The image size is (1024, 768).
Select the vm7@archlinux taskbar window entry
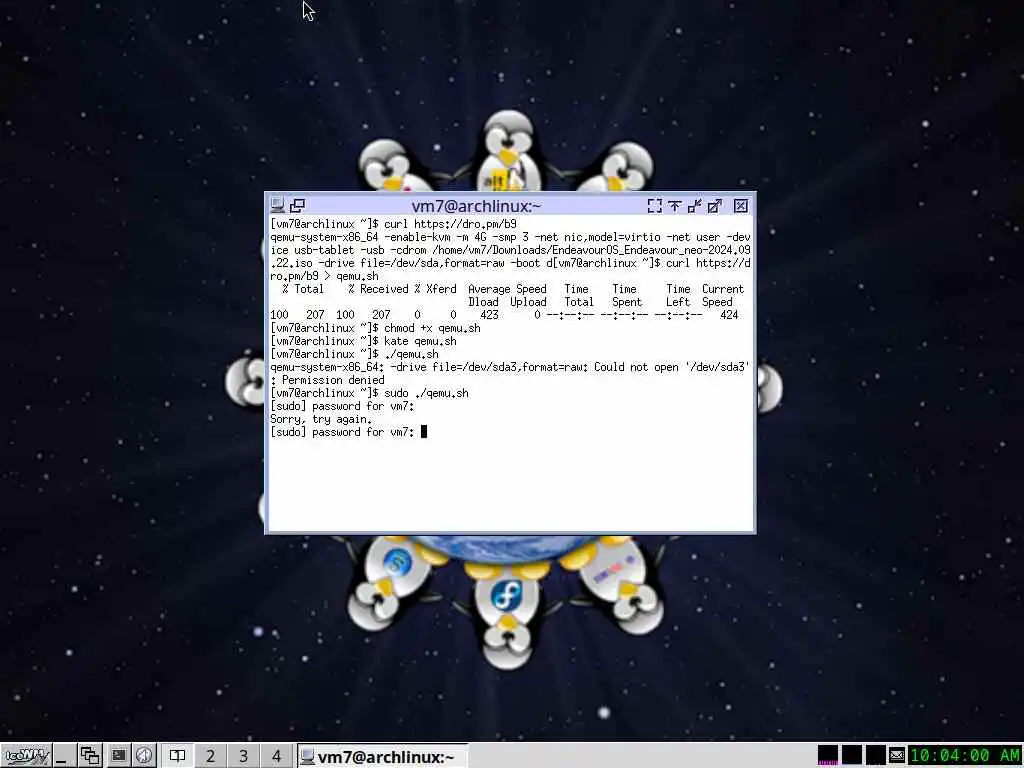coord(382,756)
